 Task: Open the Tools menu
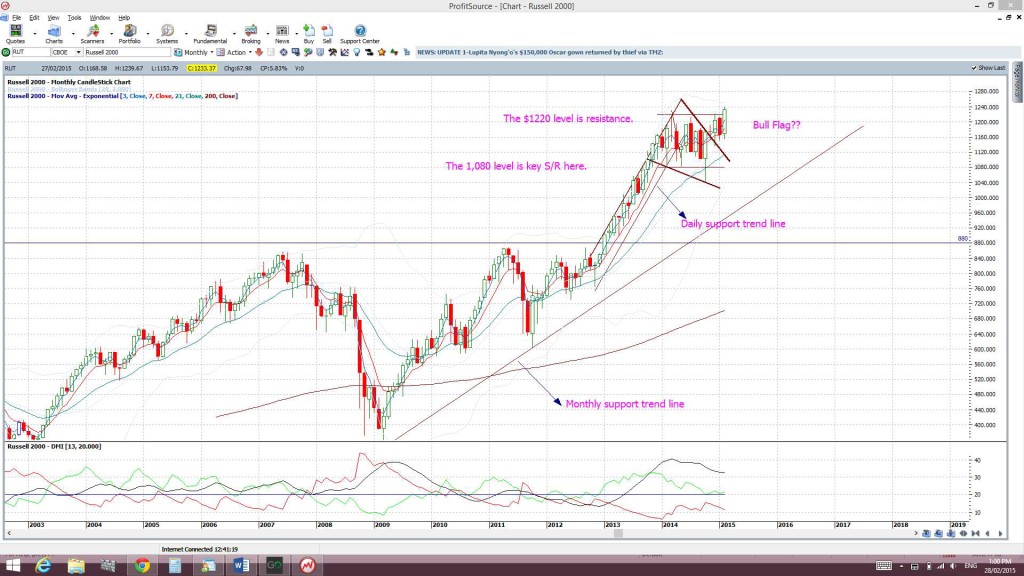74,18
